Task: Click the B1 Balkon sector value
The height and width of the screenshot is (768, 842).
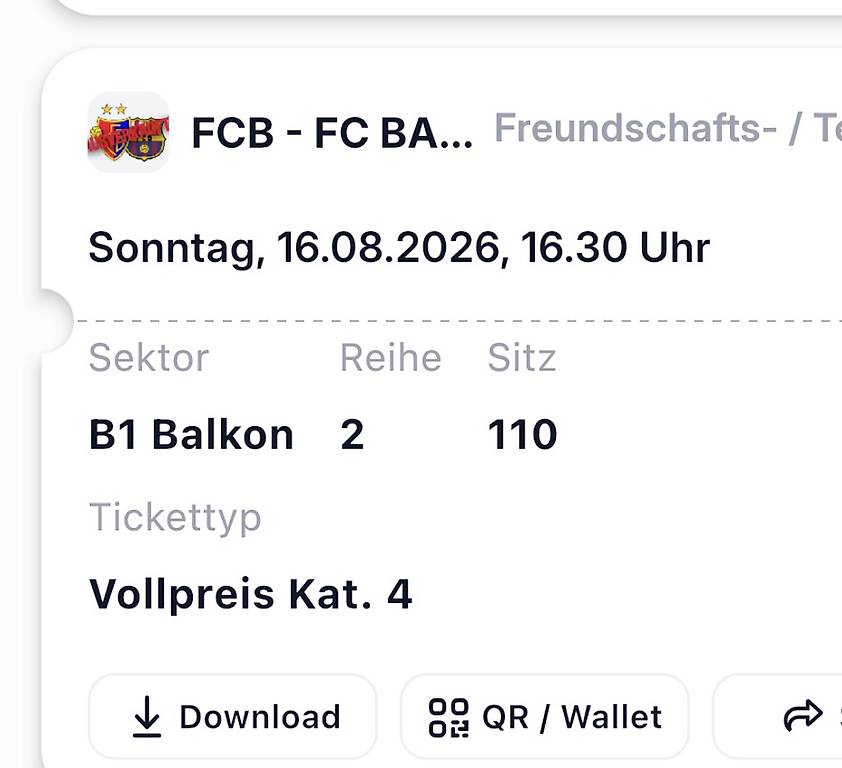Action: pyautogui.click(x=191, y=434)
